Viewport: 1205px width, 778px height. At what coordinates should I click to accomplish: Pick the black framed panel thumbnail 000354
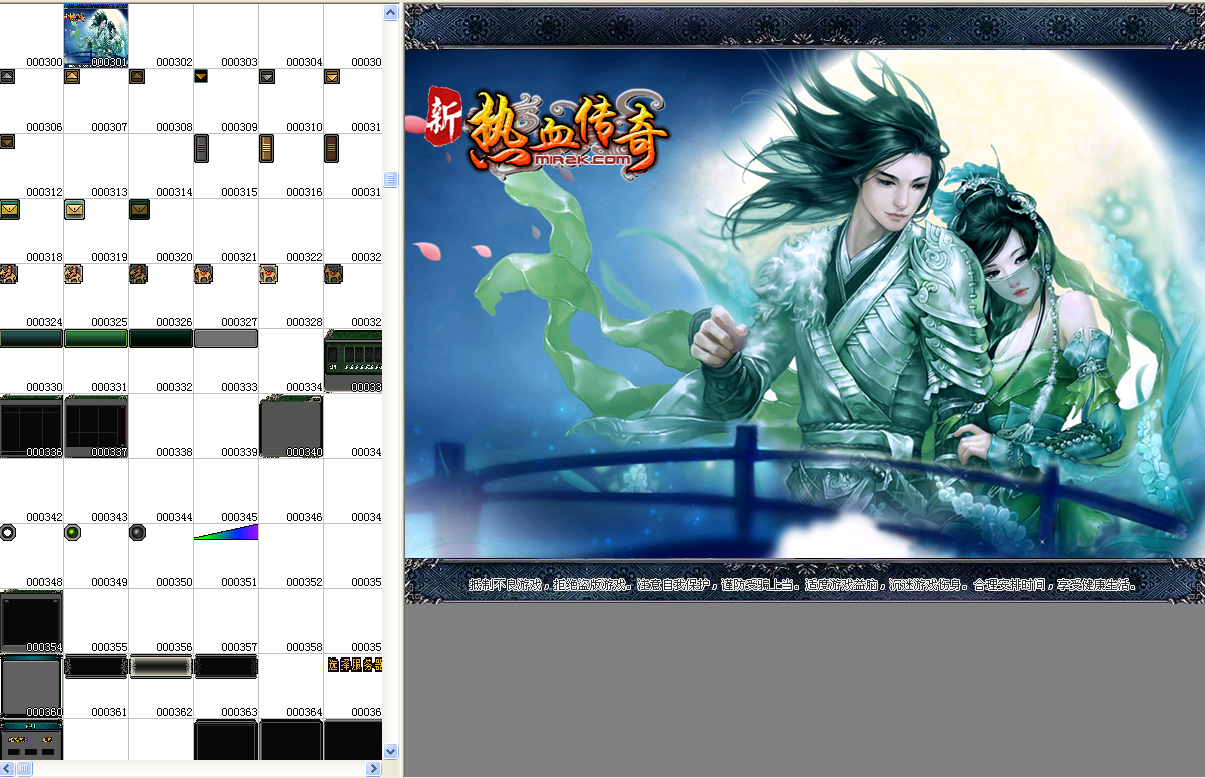click(31, 621)
